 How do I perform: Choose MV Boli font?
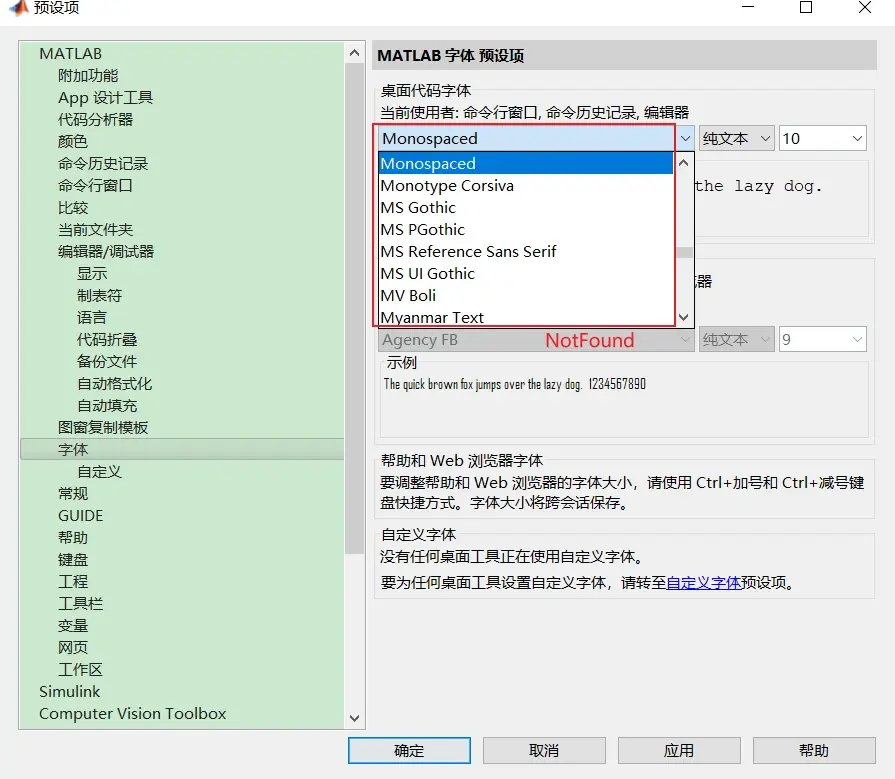coord(526,296)
